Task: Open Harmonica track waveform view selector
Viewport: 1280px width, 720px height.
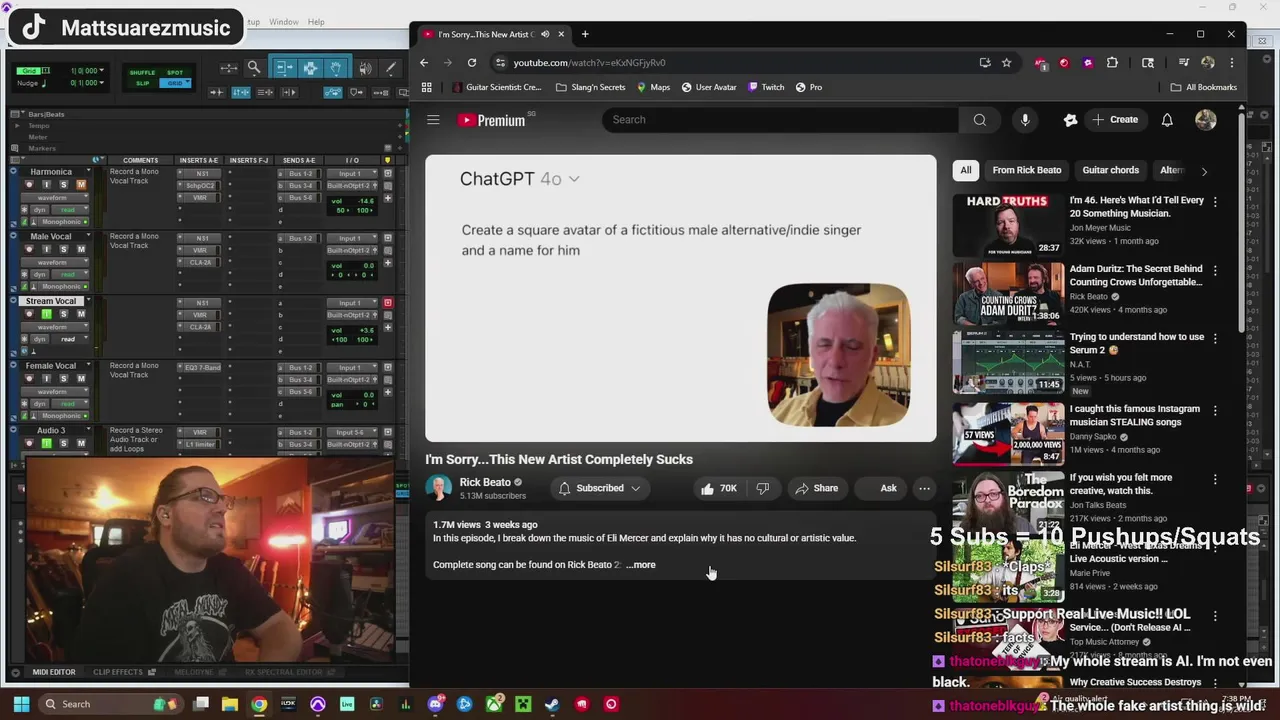Action: [54, 198]
